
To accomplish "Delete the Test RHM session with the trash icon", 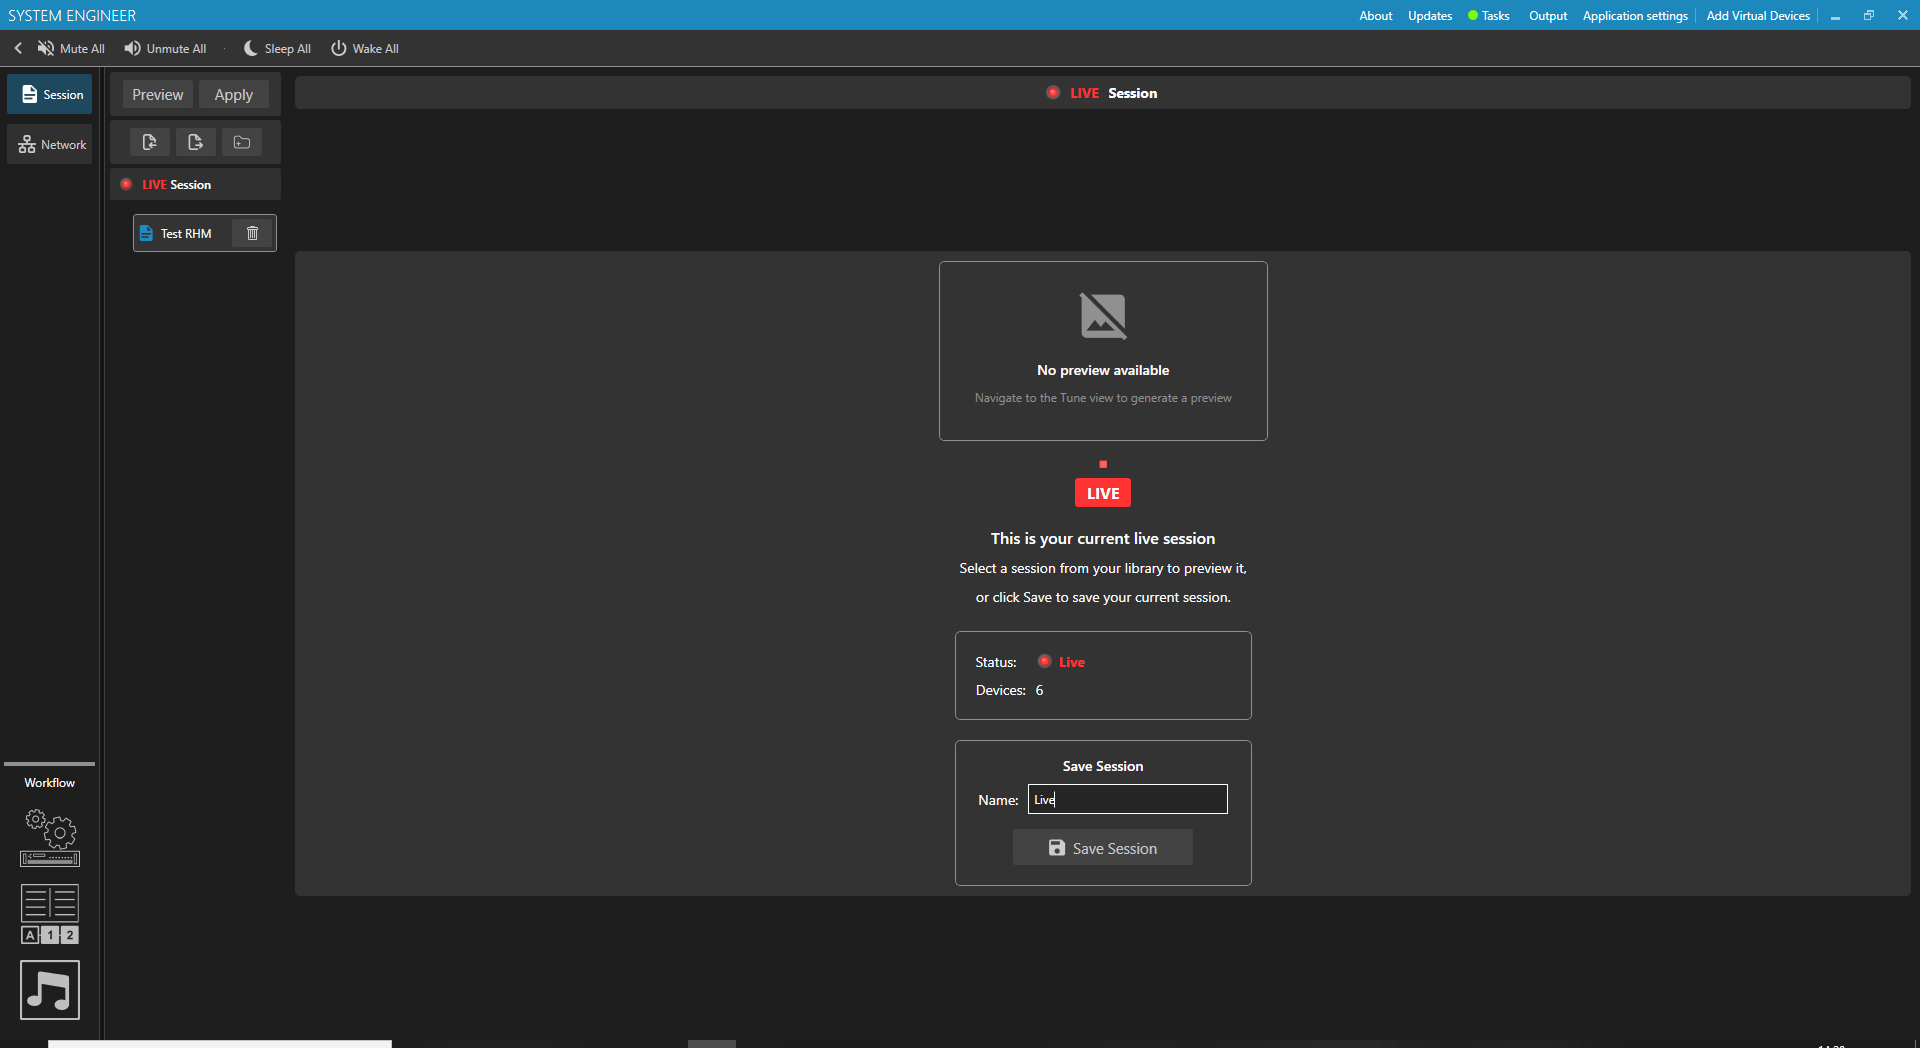I will (x=253, y=233).
